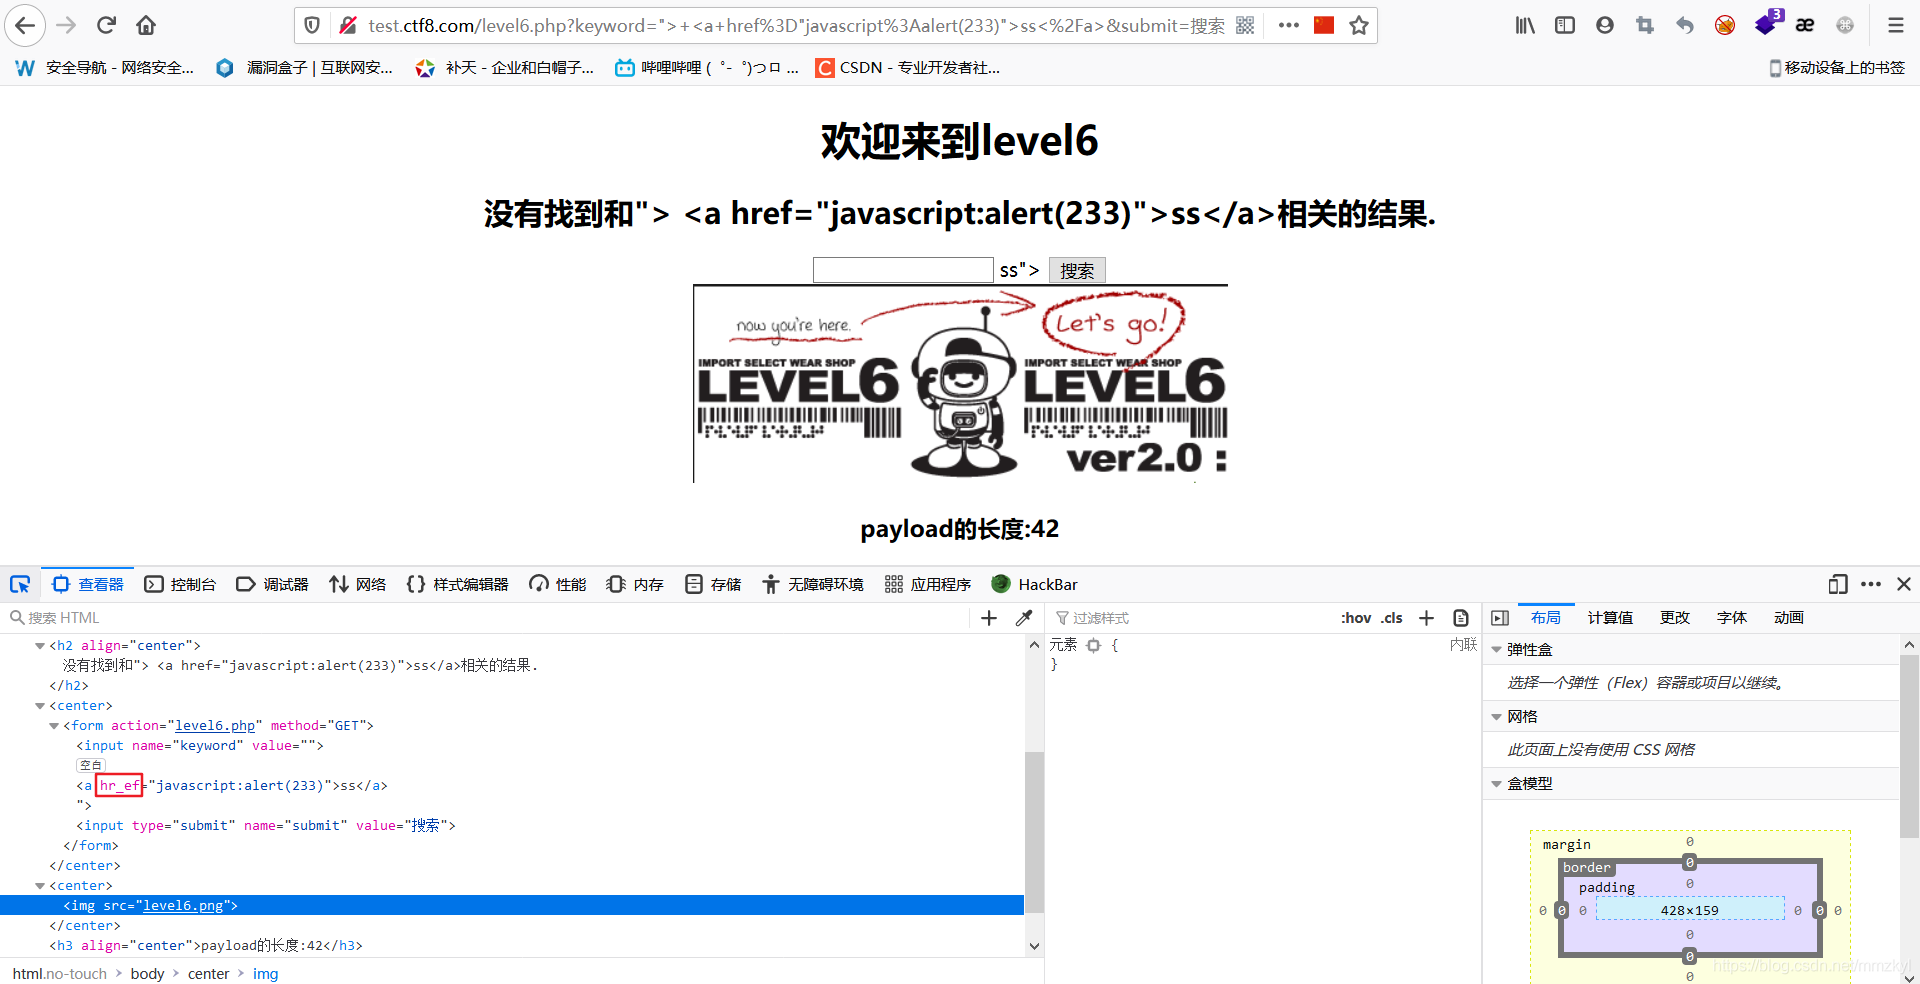Toggle responsive design mode

pyautogui.click(x=1838, y=584)
